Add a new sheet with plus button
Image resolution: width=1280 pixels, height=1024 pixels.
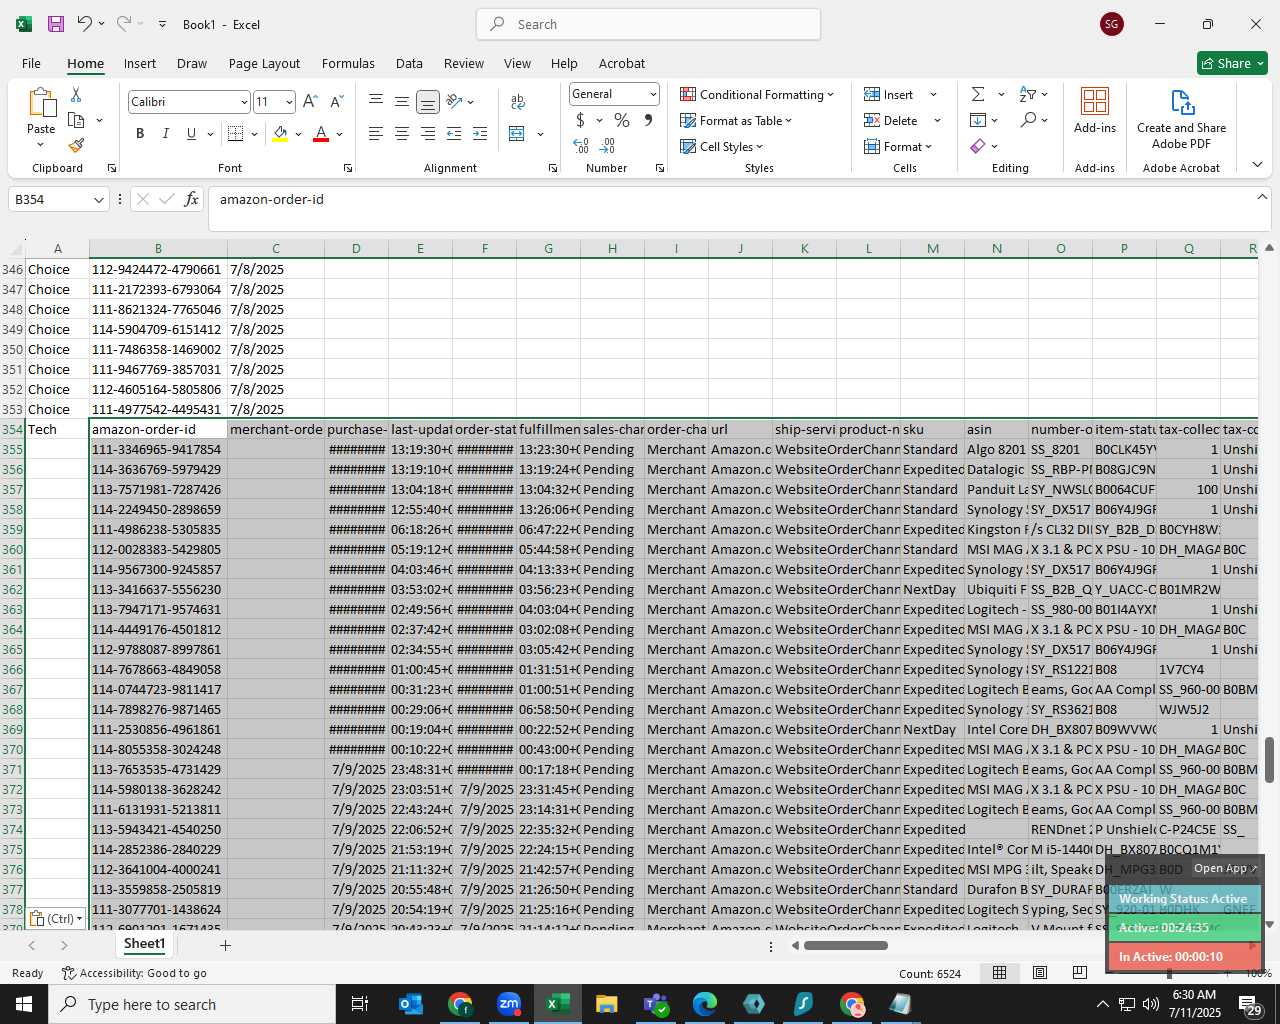(x=225, y=945)
